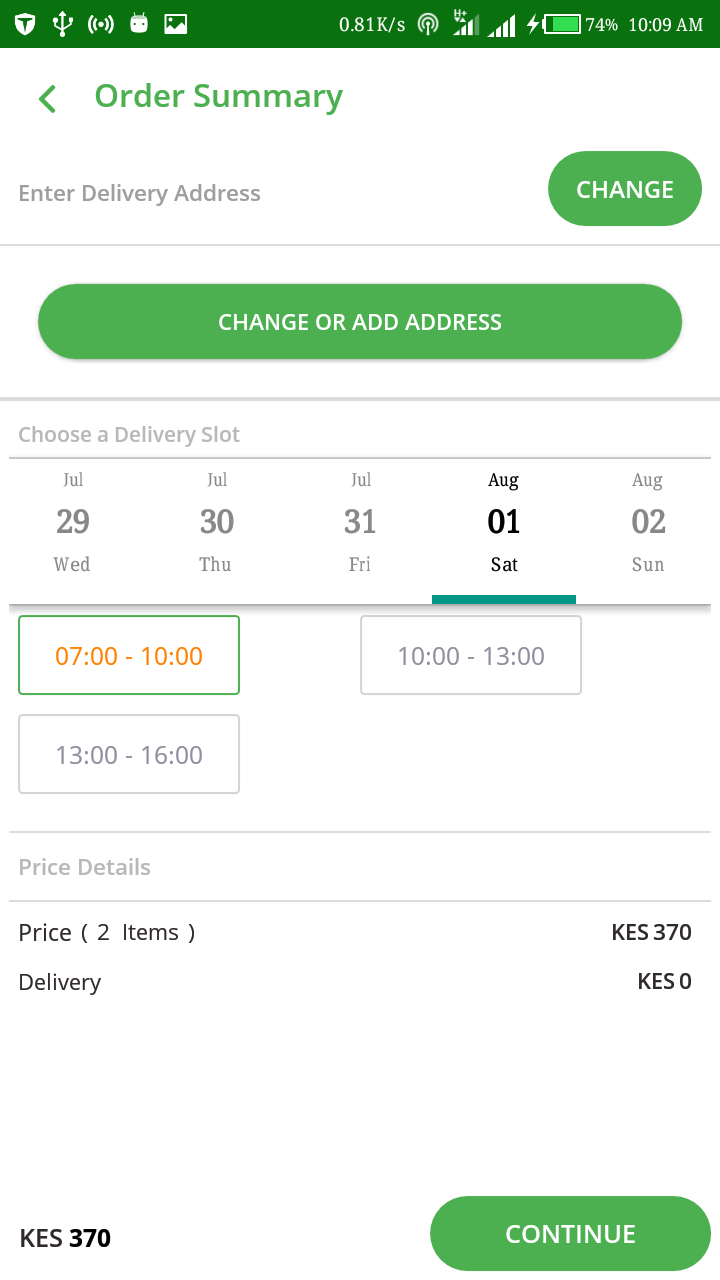Switch to Fri Jul 31 date tab
The width and height of the screenshot is (720, 1280).
point(360,522)
